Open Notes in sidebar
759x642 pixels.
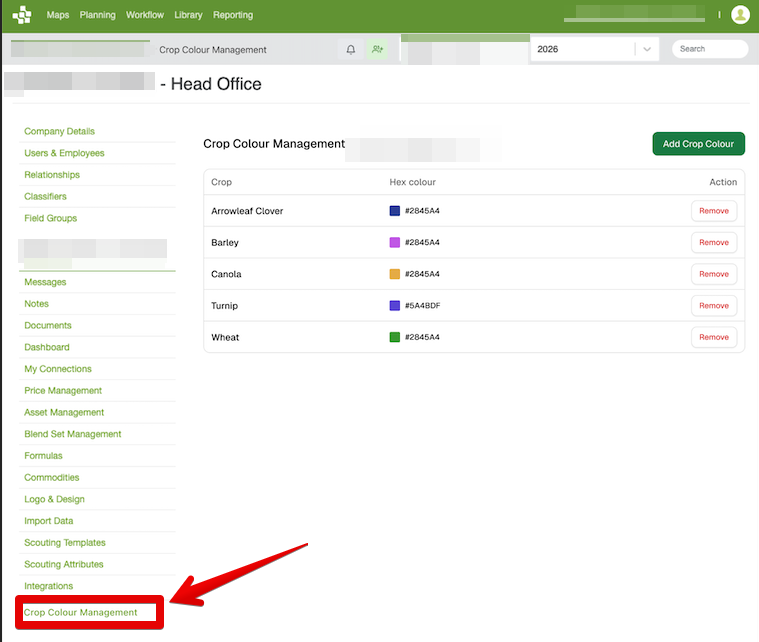36,304
